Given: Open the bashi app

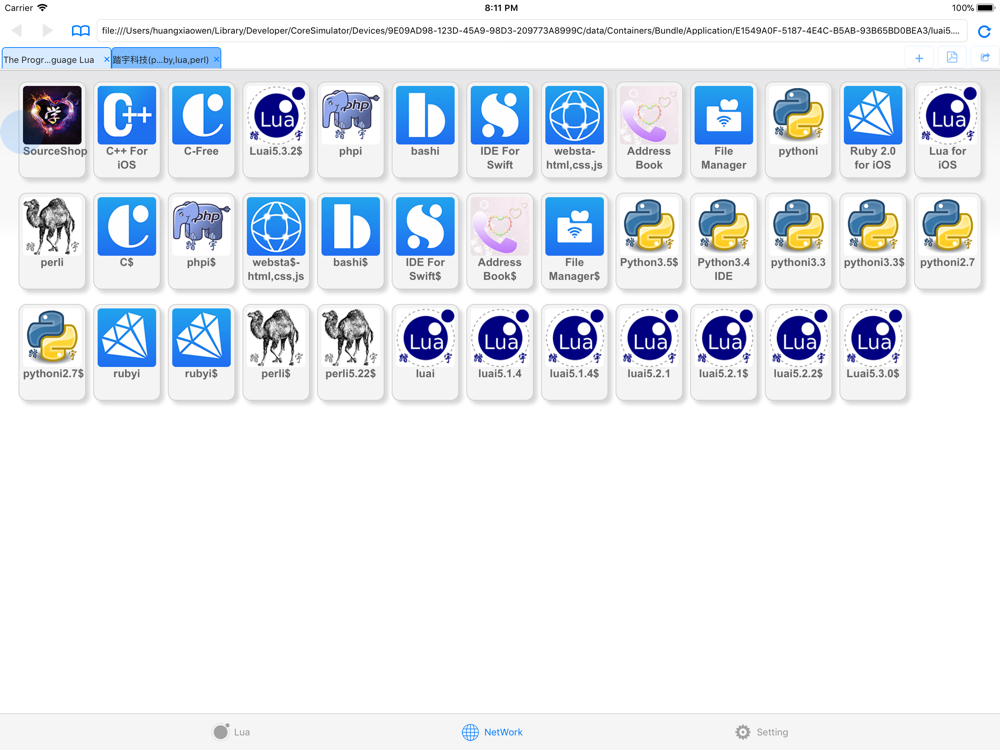Looking at the screenshot, I should tap(425, 129).
